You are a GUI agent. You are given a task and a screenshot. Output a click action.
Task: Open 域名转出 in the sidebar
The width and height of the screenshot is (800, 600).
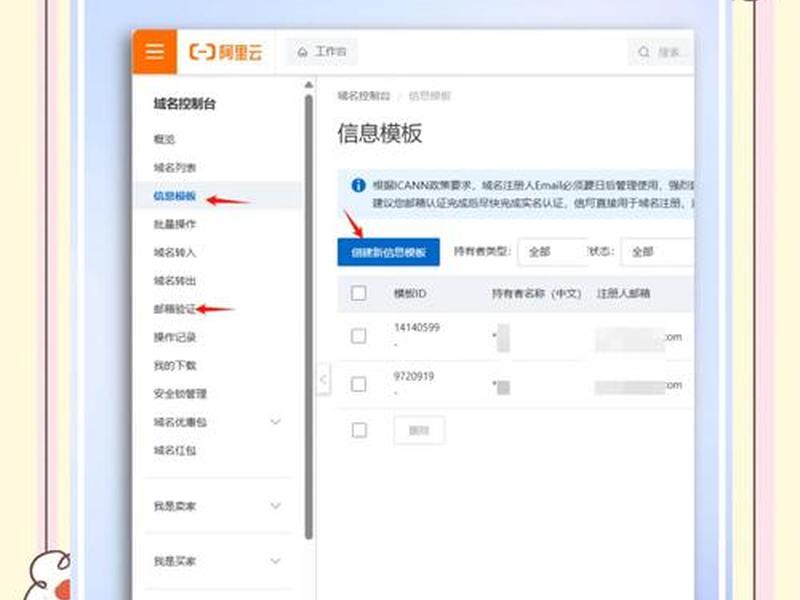[174, 281]
